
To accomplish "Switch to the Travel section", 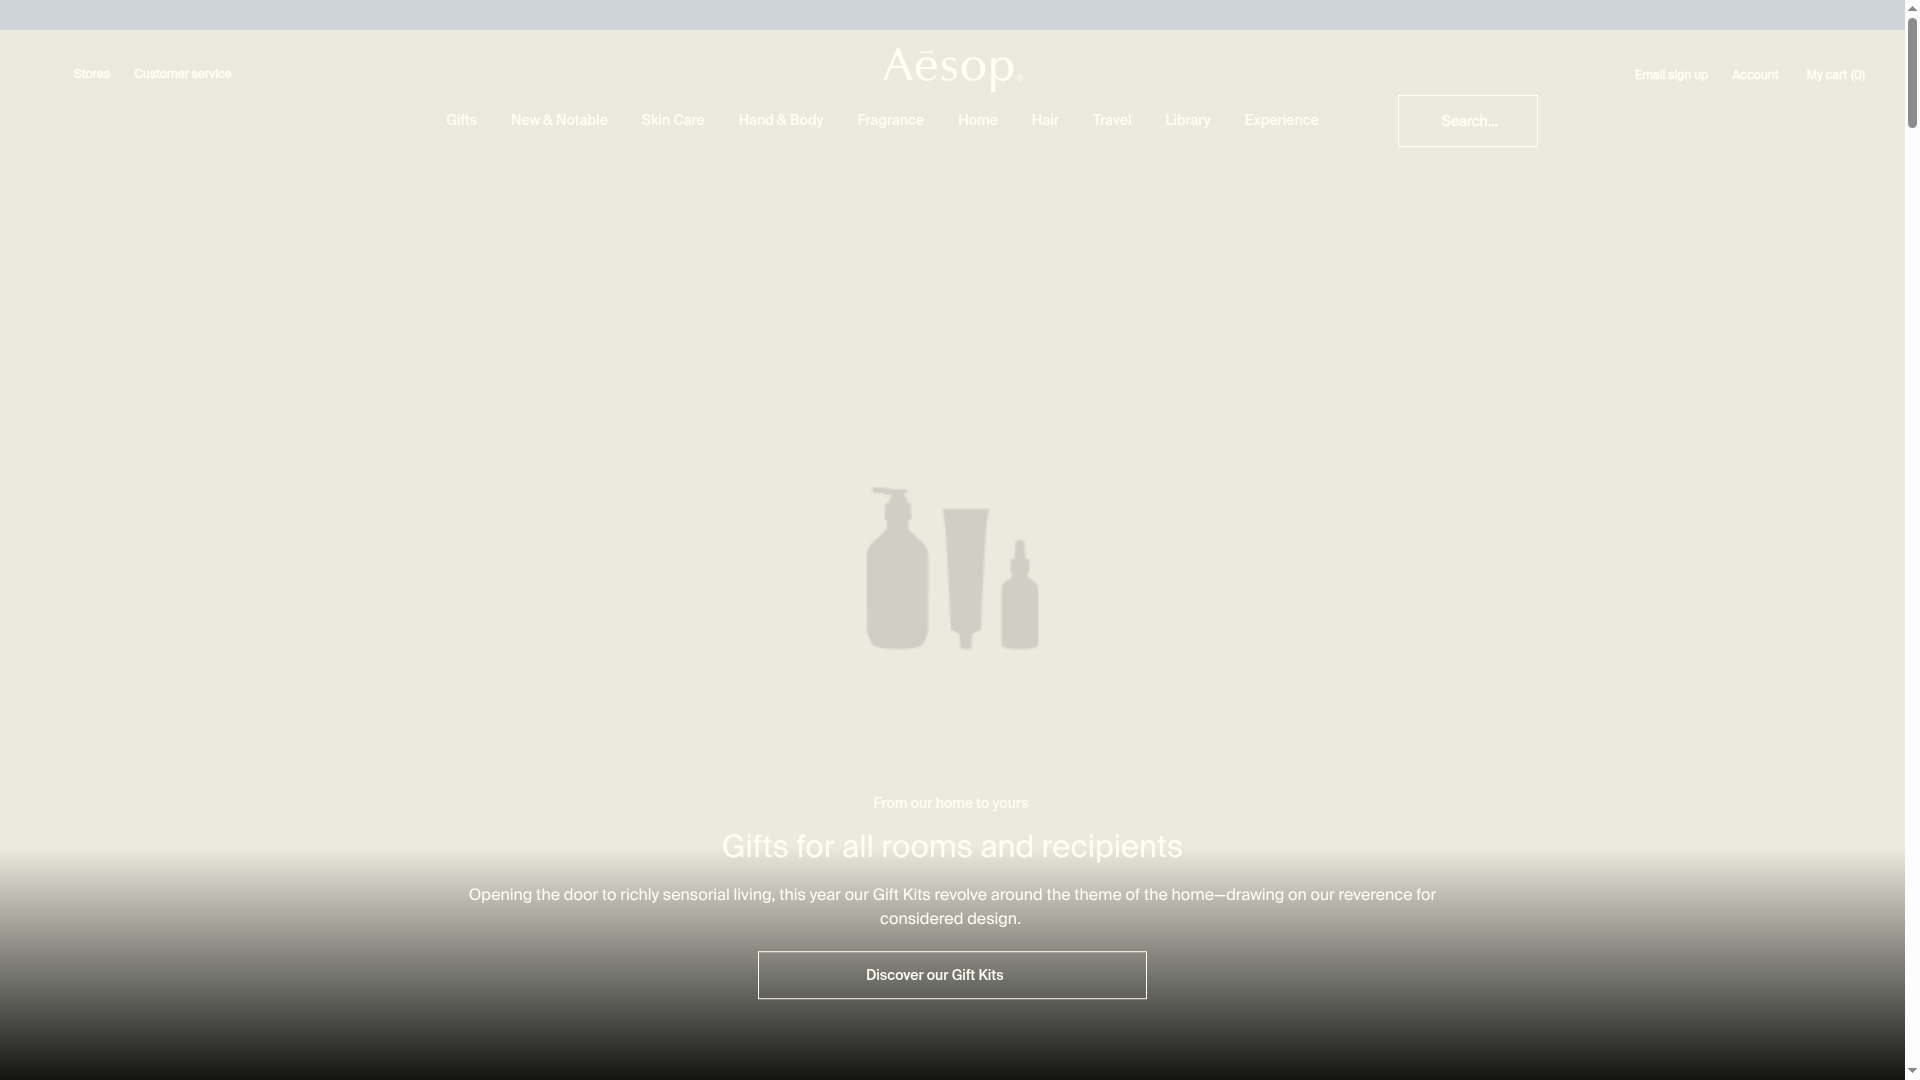I will pos(1111,120).
